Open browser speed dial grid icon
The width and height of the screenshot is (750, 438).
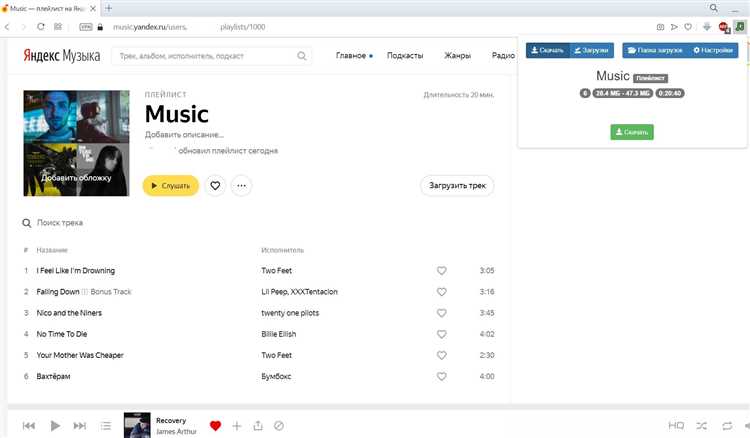[x=58, y=27]
